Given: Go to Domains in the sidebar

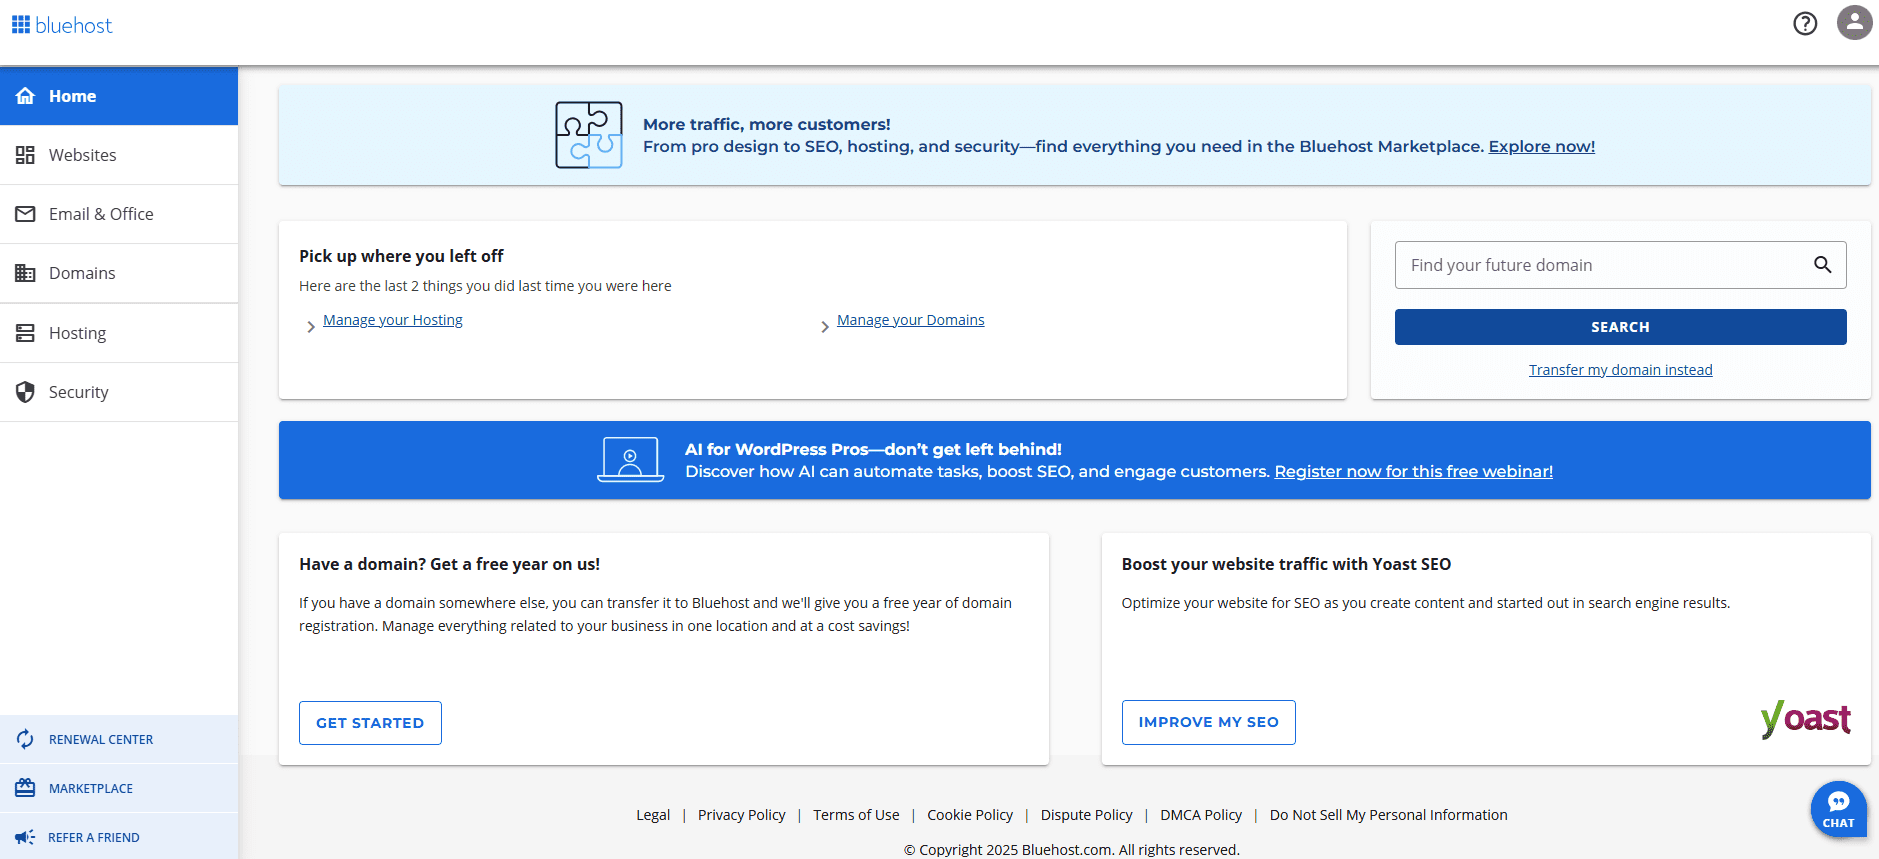Looking at the screenshot, I should 119,273.
